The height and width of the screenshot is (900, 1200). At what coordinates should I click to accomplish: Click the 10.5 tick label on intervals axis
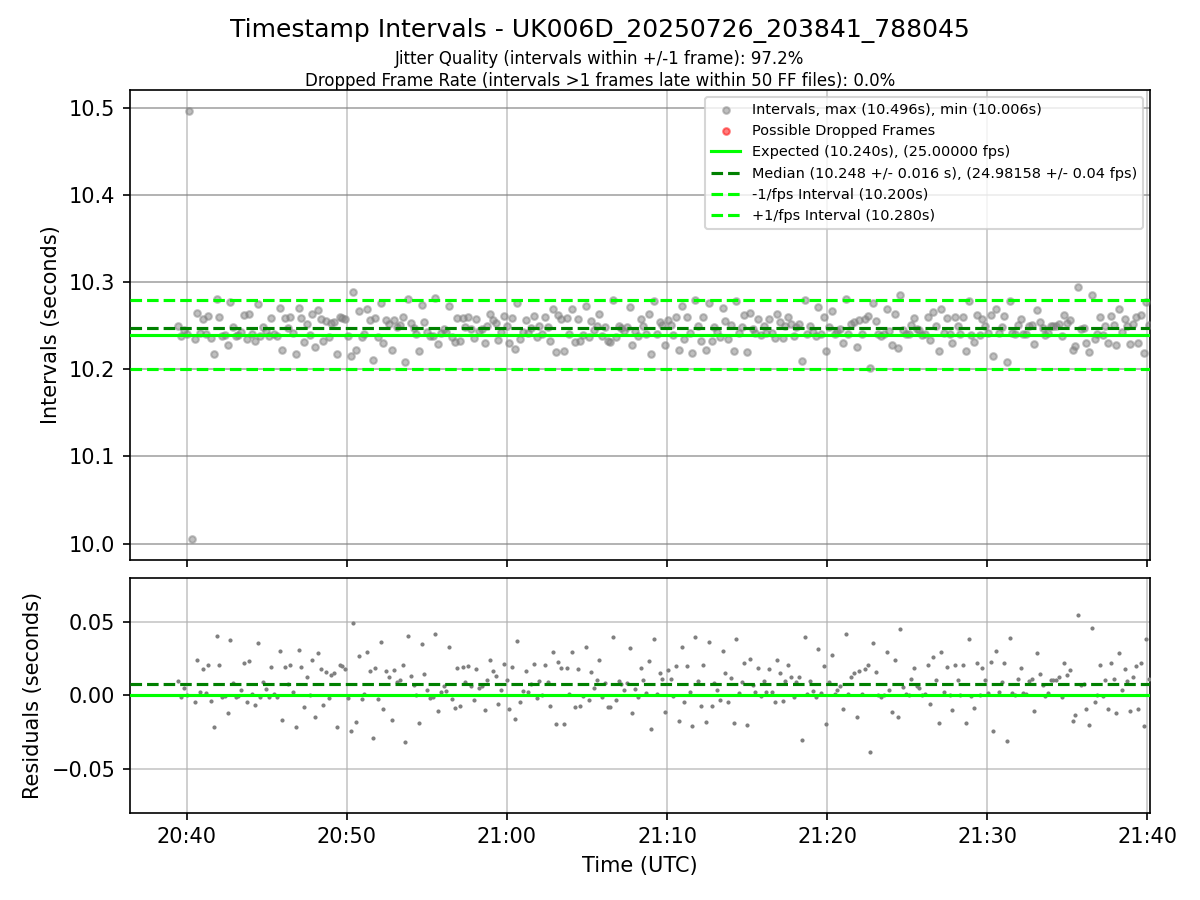point(92,108)
